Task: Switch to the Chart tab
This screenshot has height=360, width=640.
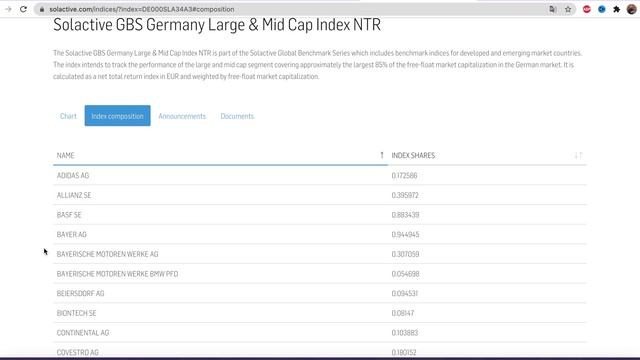Action: [x=68, y=116]
